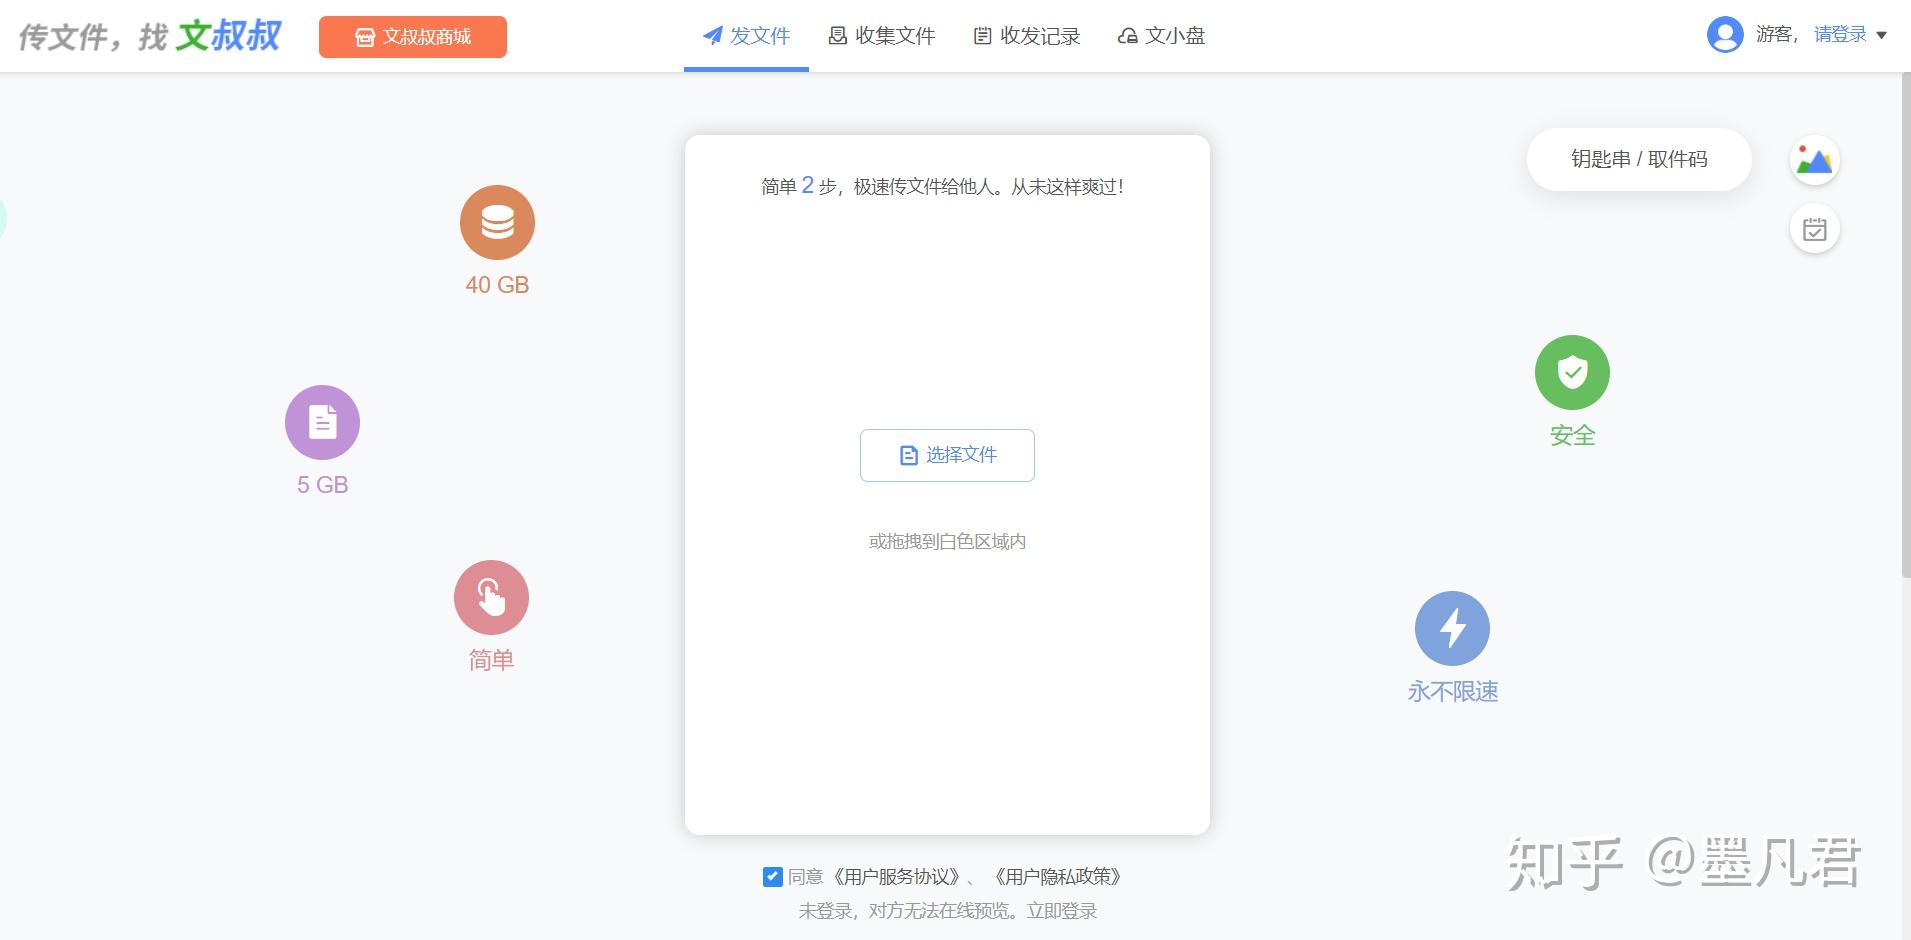The image size is (1911, 940).
Task: Click the purple 5 GB file icon
Action: click(322, 422)
